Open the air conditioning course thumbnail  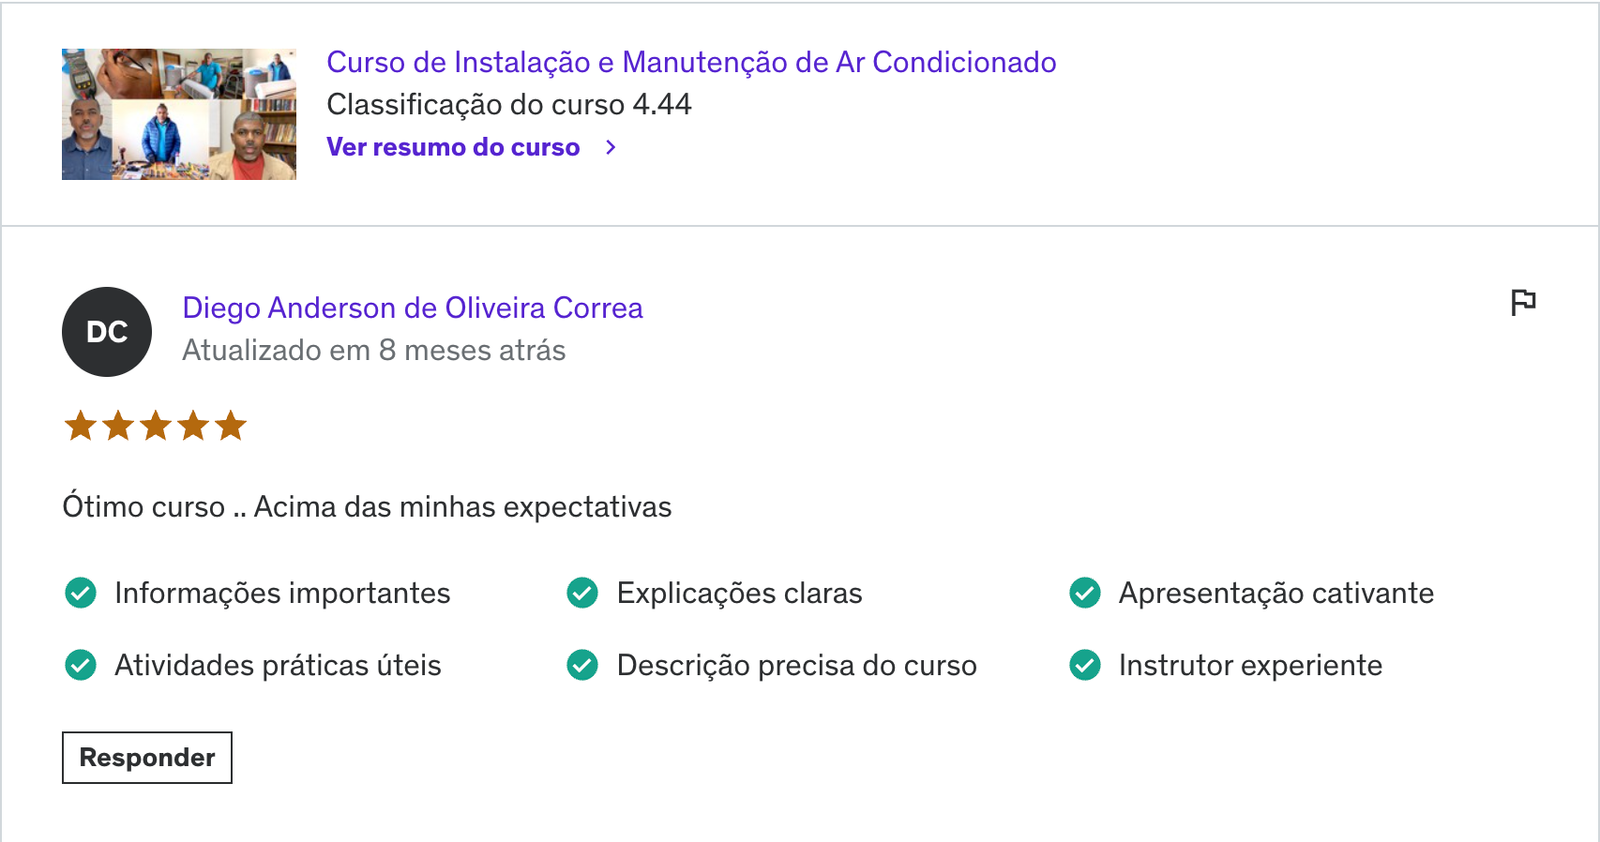(179, 114)
